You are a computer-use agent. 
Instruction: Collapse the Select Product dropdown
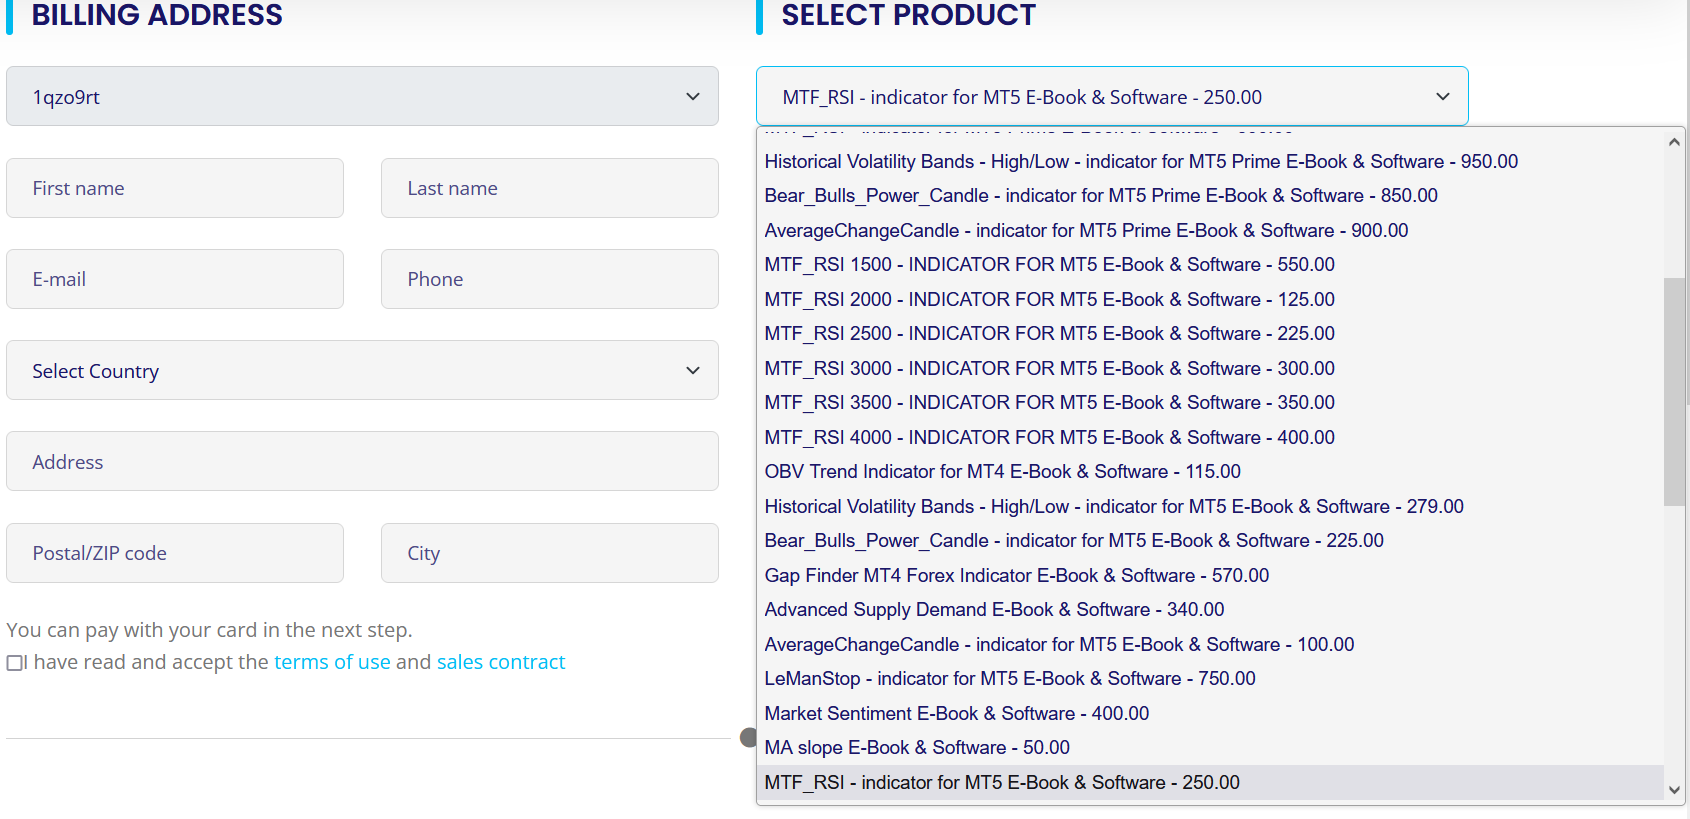coord(1112,97)
